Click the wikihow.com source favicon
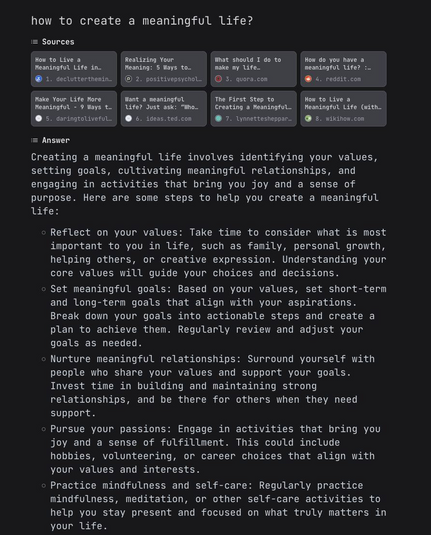Image resolution: width=431 pixels, height=535 pixels. click(308, 118)
